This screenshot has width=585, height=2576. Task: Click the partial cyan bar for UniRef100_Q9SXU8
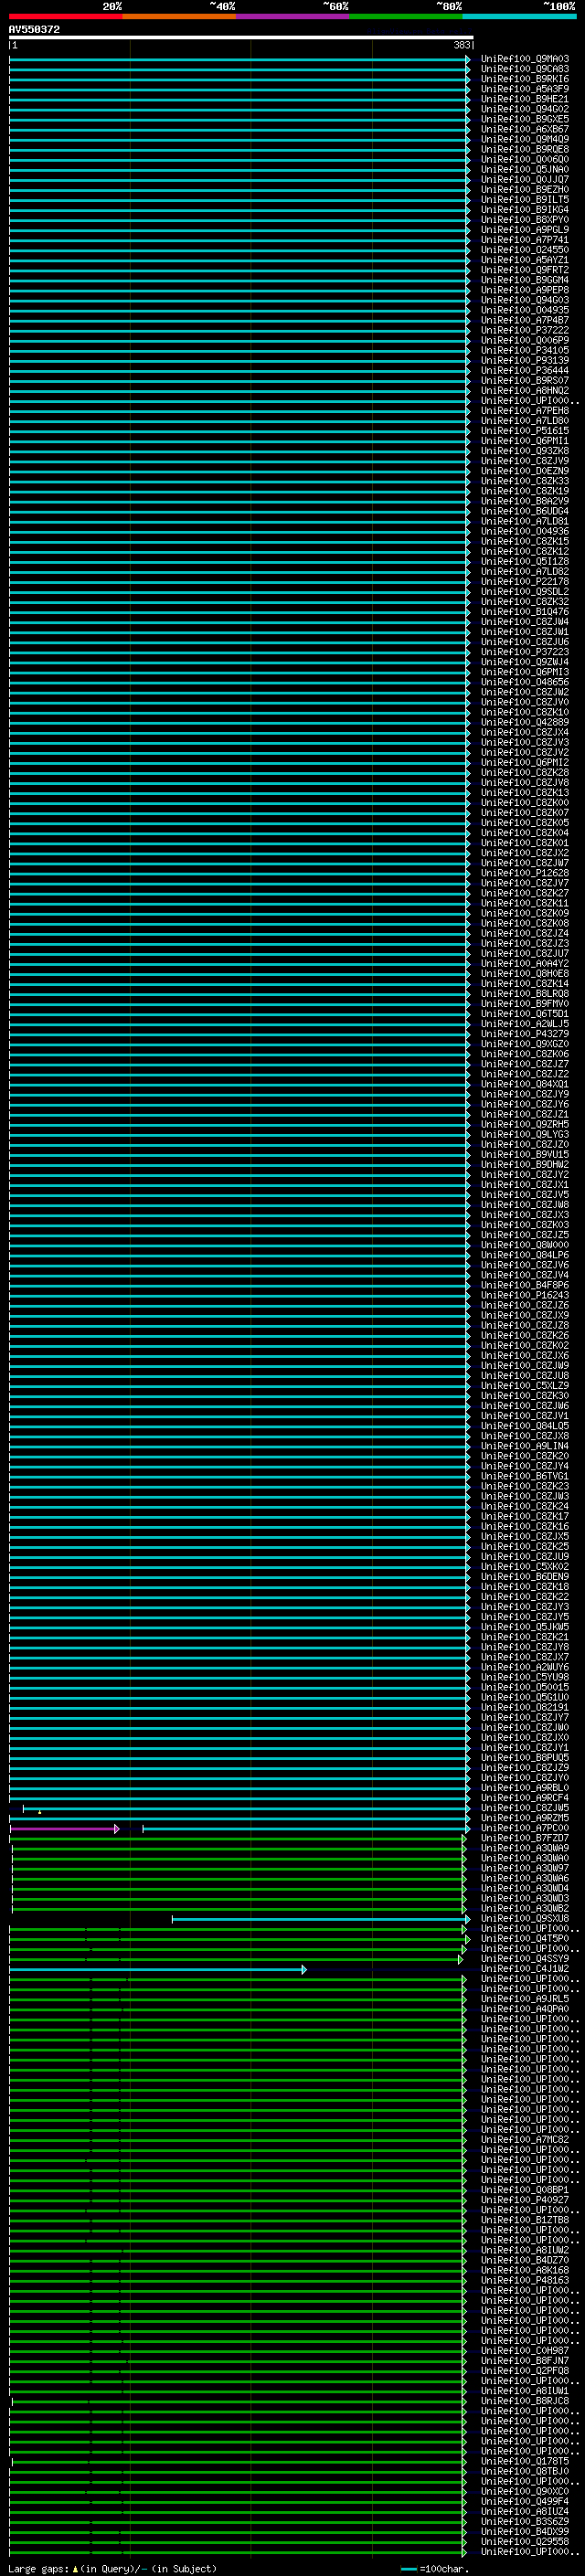(320, 1919)
